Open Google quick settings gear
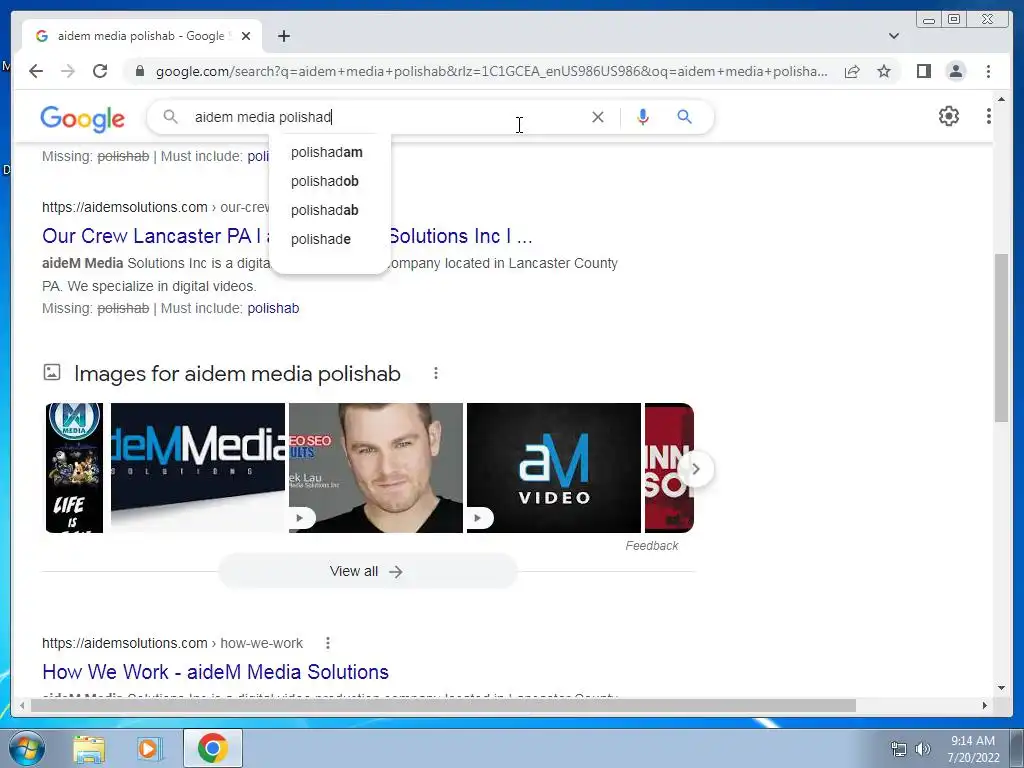The image size is (1024, 768). [948, 116]
